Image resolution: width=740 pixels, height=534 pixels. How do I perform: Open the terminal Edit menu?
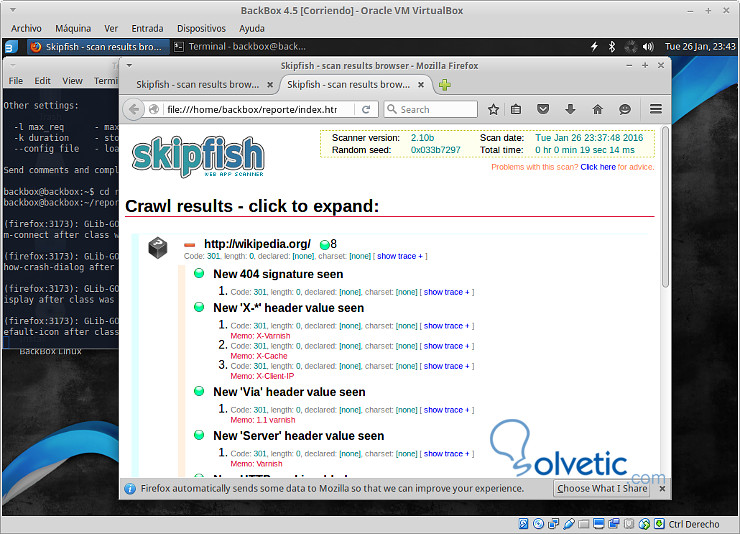coord(42,81)
